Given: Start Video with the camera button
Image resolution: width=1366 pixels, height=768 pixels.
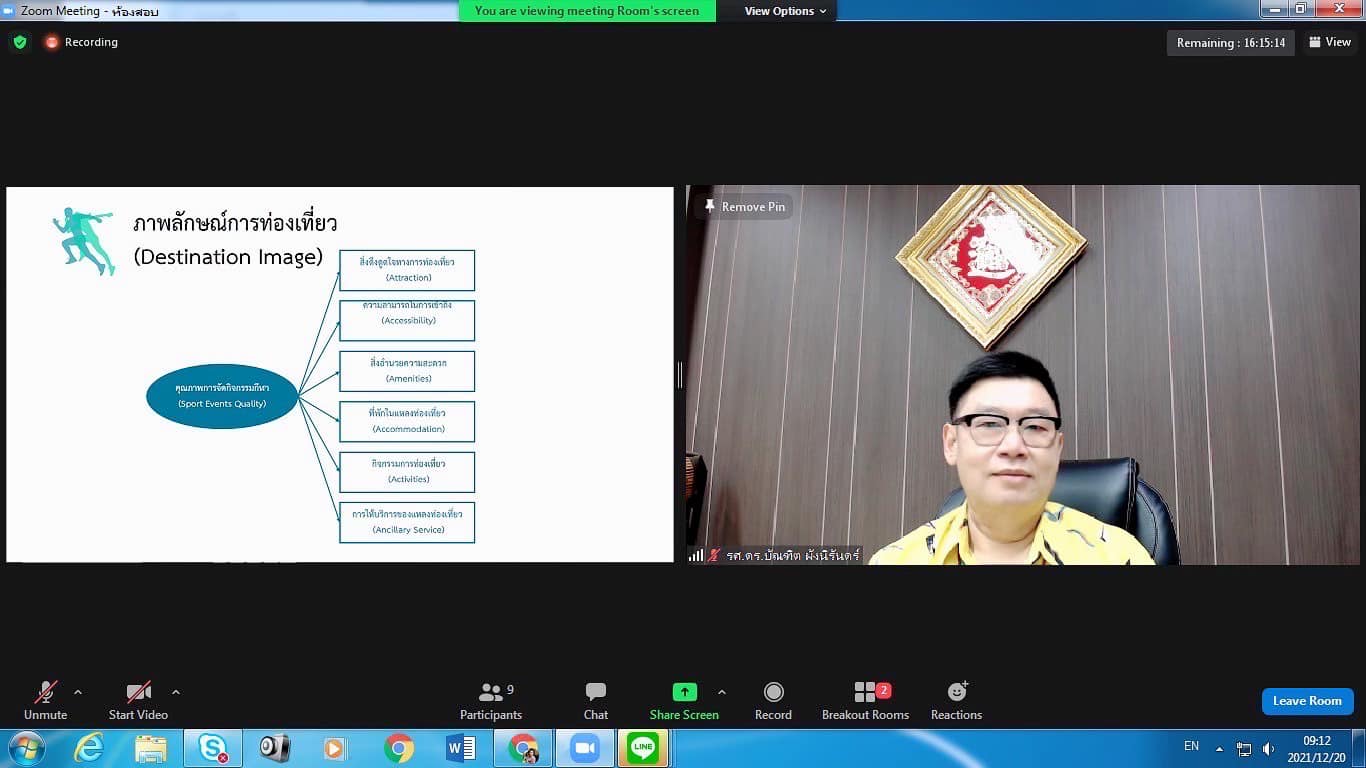Looking at the screenshot, I should [x=138, y=700].
